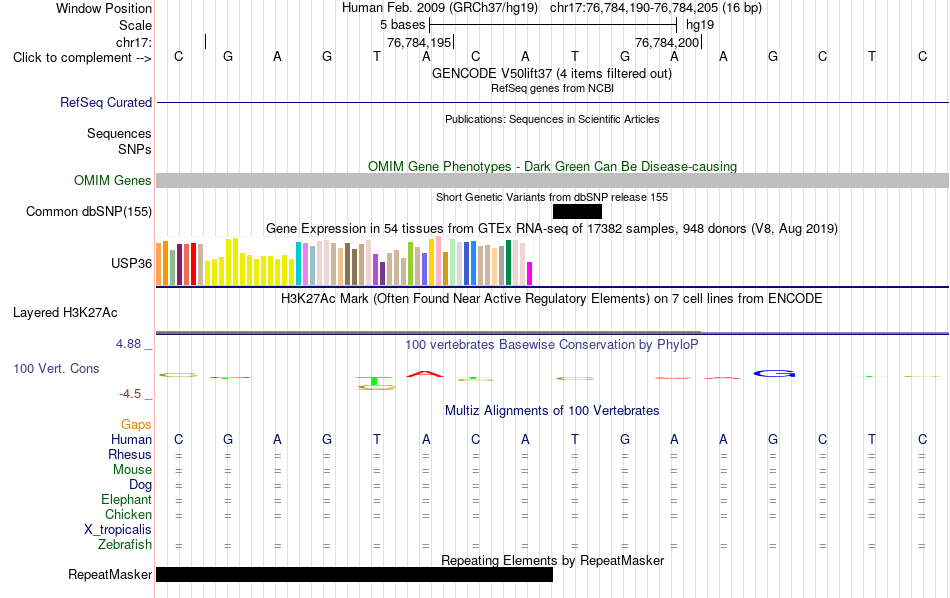The height and width of the screenshot is (598, 950).
Task: Open the Common dbSNP(155) track label
Action: (89, 211)
